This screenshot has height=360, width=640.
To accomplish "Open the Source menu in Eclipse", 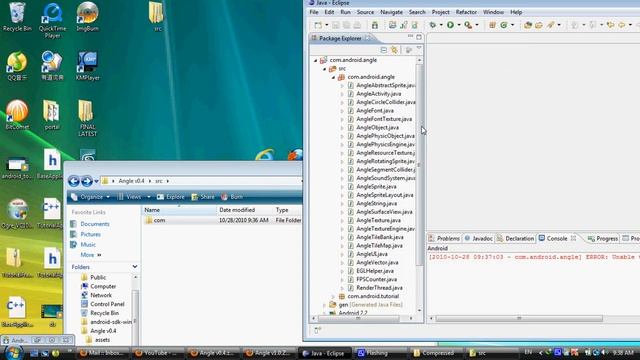I will [365, 12].
